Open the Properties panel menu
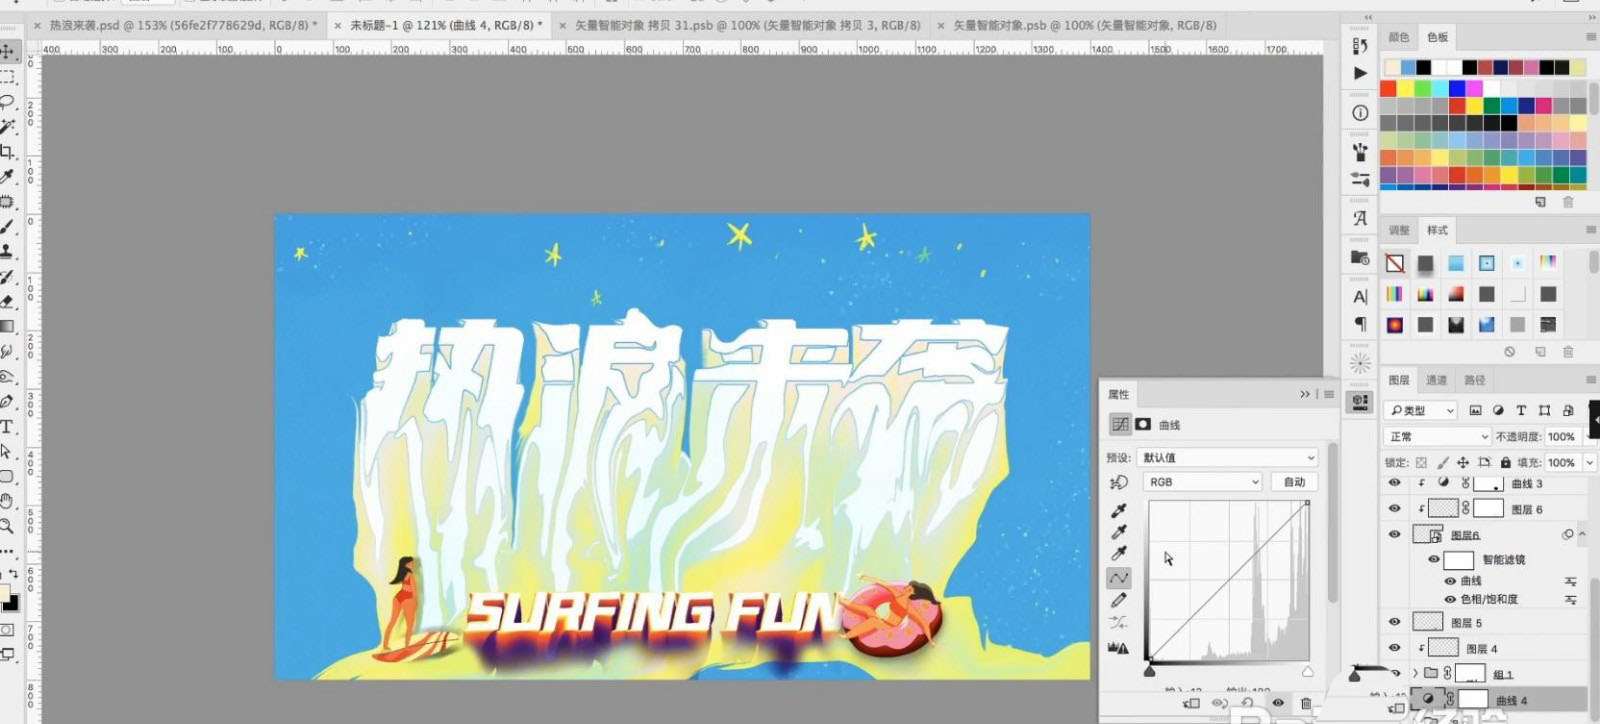 [x=1328, y=394]
